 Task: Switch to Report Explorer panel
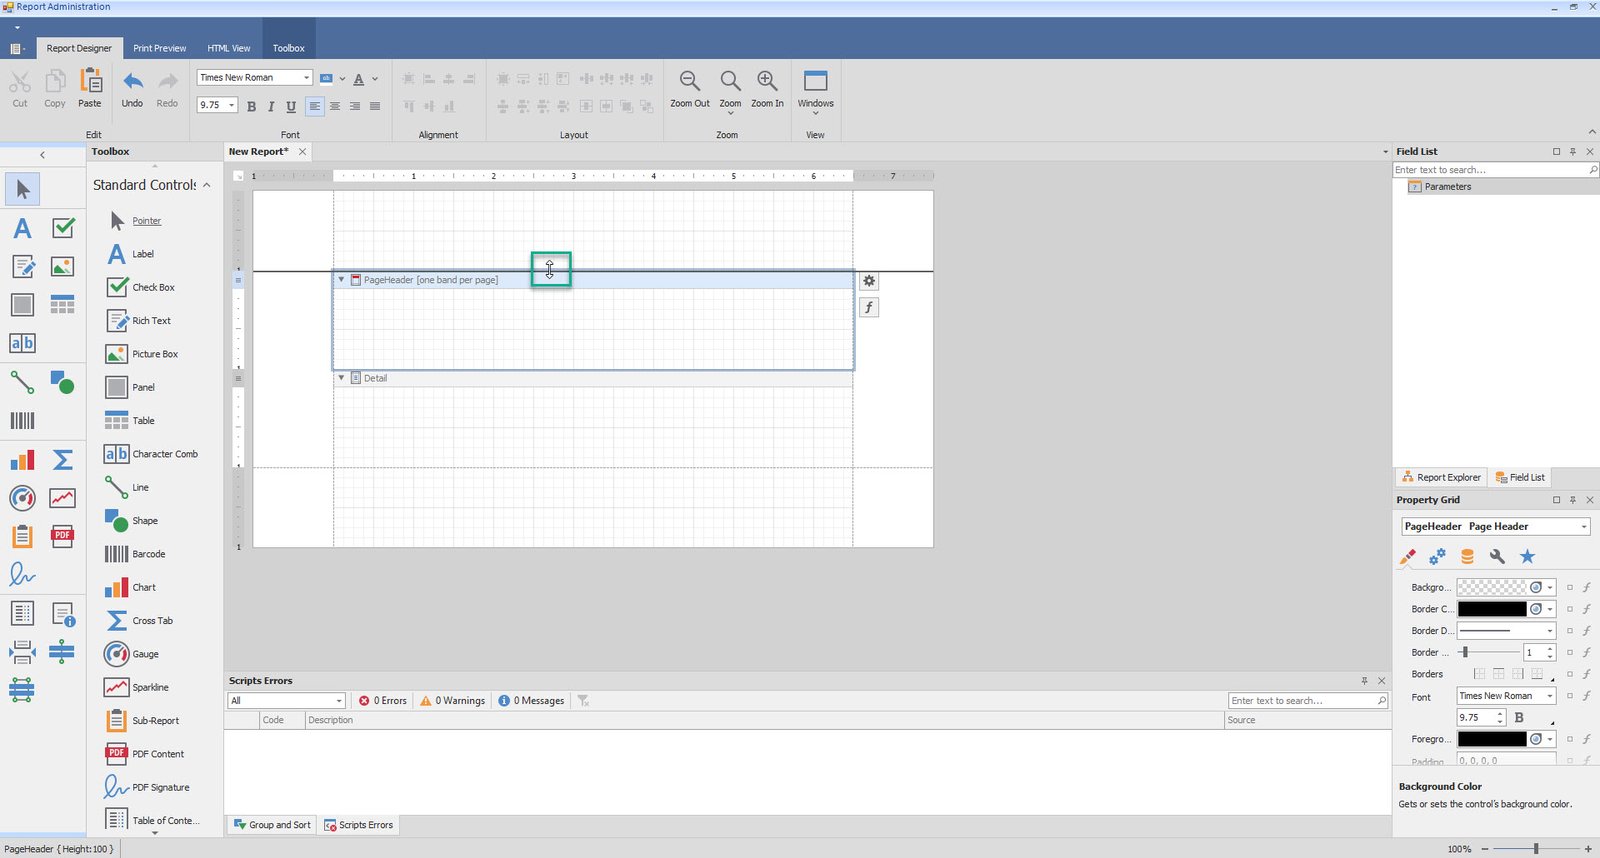click(1441, 477)
